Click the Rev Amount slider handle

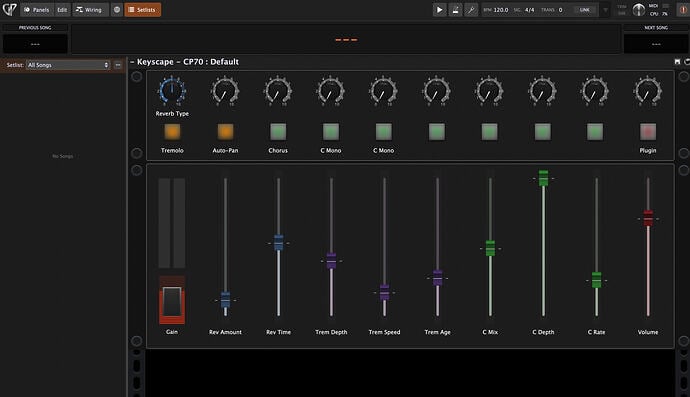pyautogui.click(x=225, y=300)
